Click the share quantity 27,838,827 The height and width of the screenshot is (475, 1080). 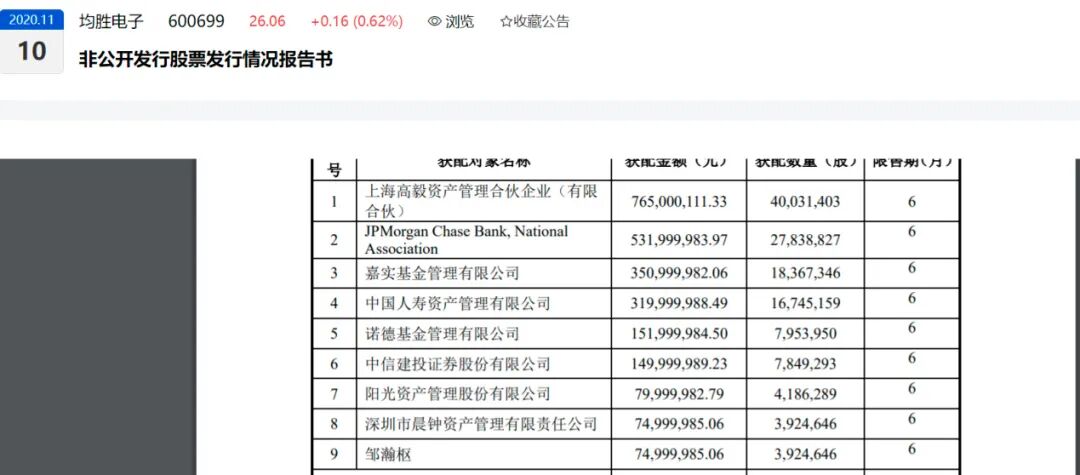[805, 240]
